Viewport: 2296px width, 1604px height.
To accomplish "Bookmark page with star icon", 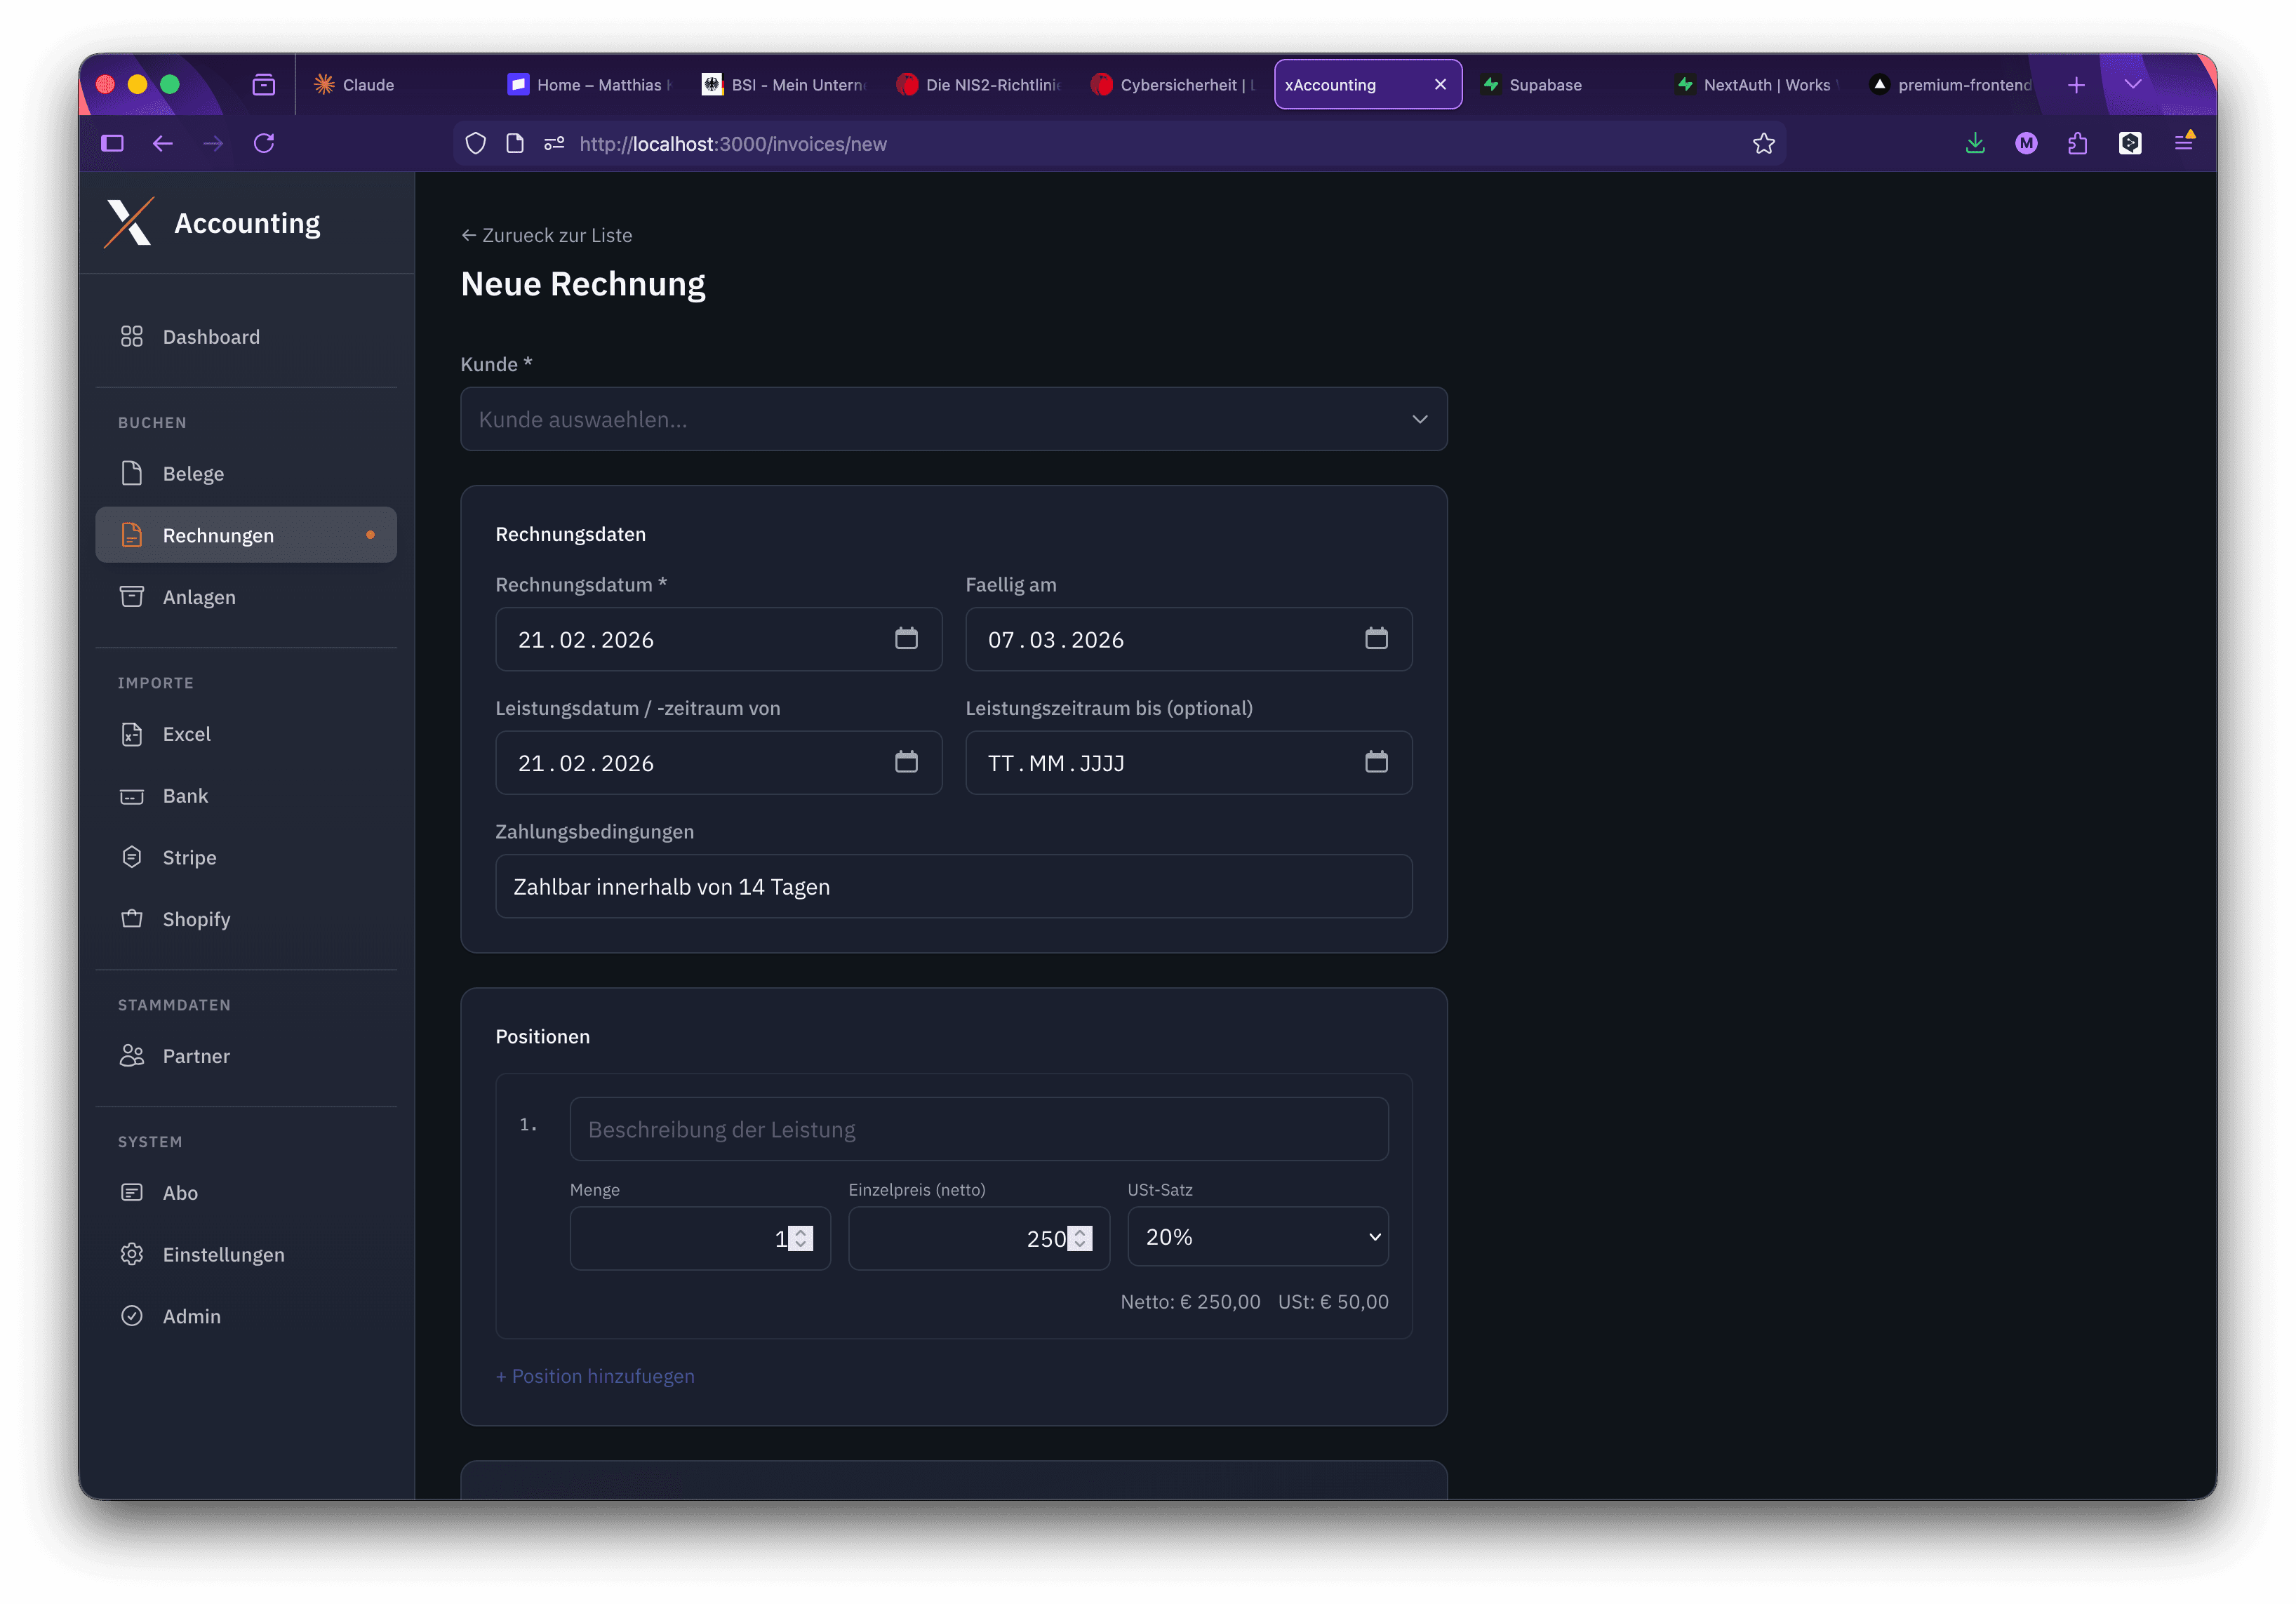I will (1763, 144).
